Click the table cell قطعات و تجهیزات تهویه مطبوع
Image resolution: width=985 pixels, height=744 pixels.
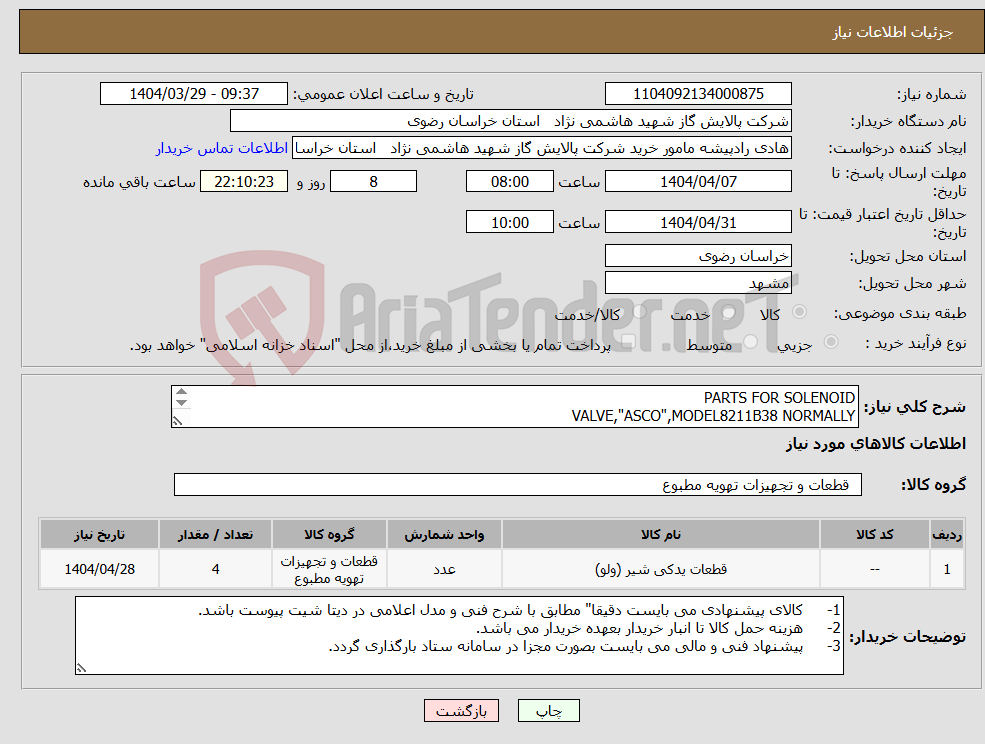point(329,569)
